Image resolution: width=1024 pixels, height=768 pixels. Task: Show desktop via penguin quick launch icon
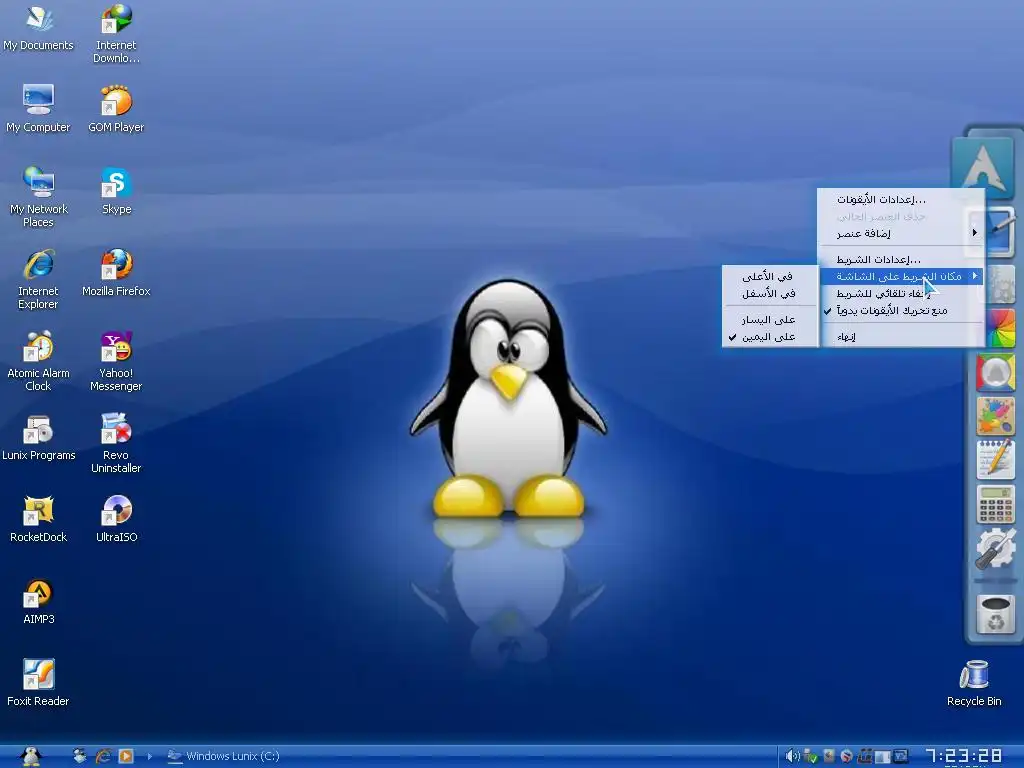[x=79, y=756]
